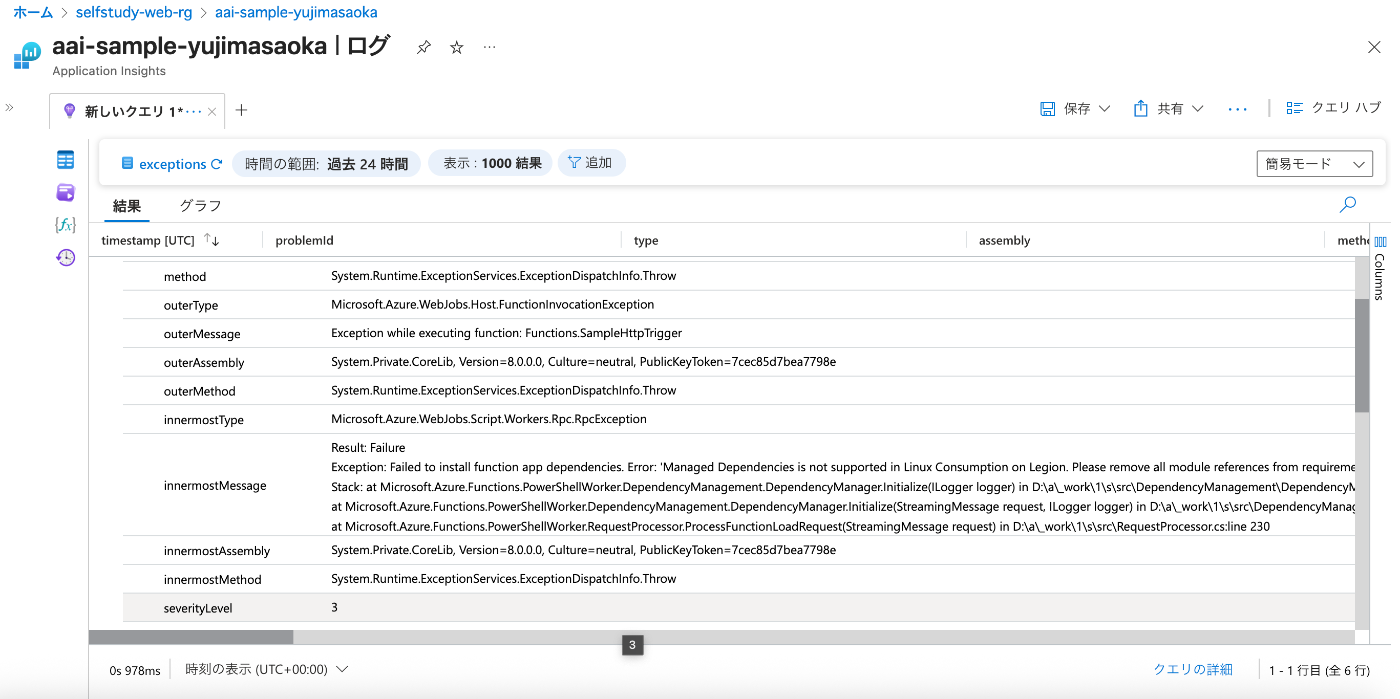Open the functions fx panel icon
This screenshot has height=699, width=1400.
click(65, 225)
